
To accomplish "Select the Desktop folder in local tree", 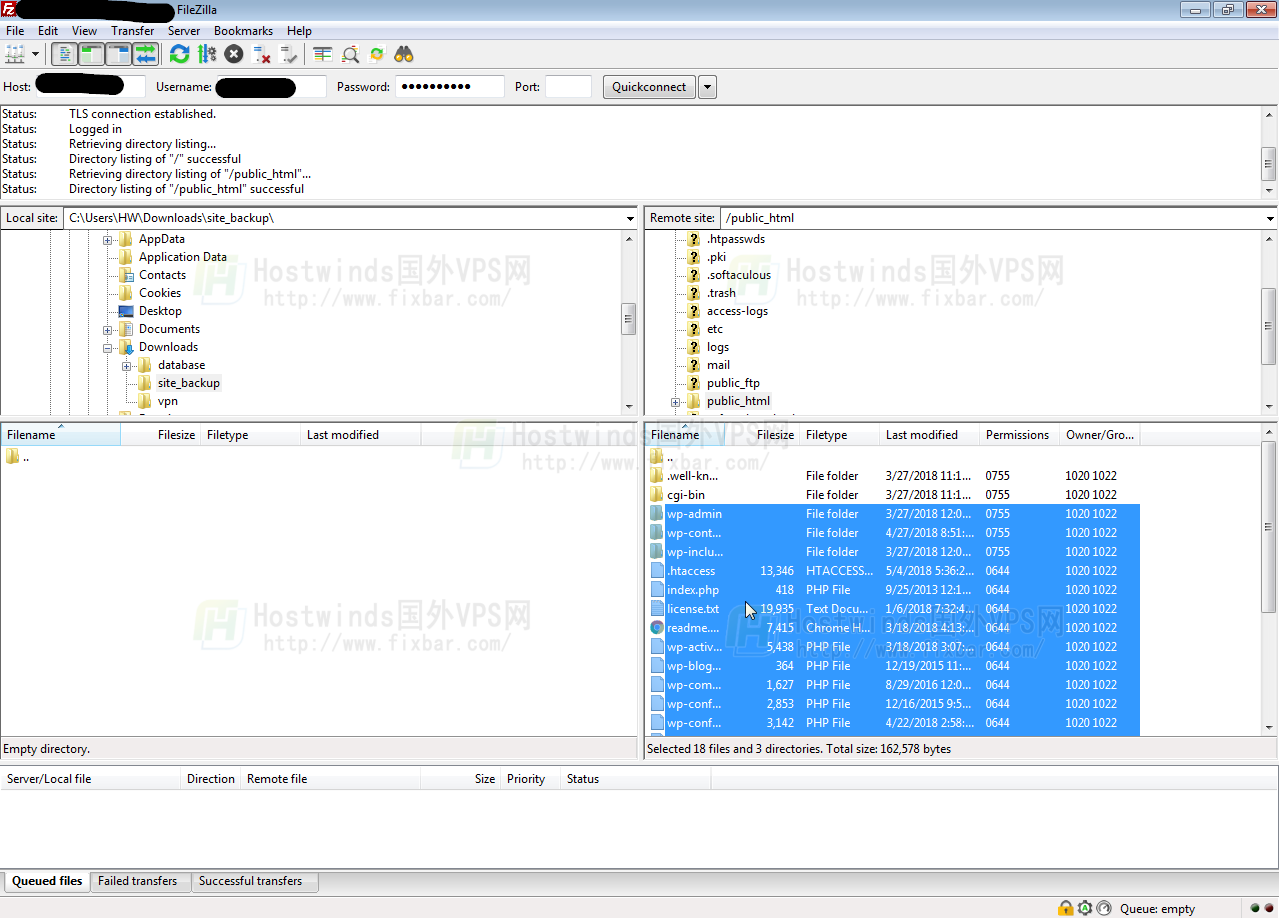I will [x=160, y=311].
